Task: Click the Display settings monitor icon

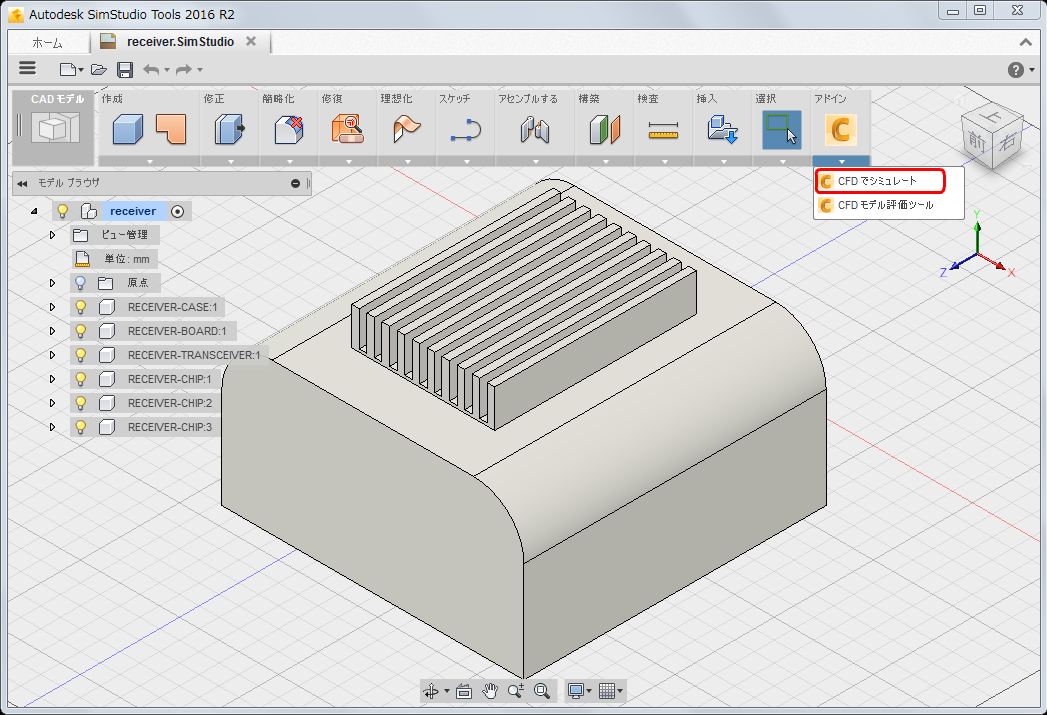Action: click(576, 692)
